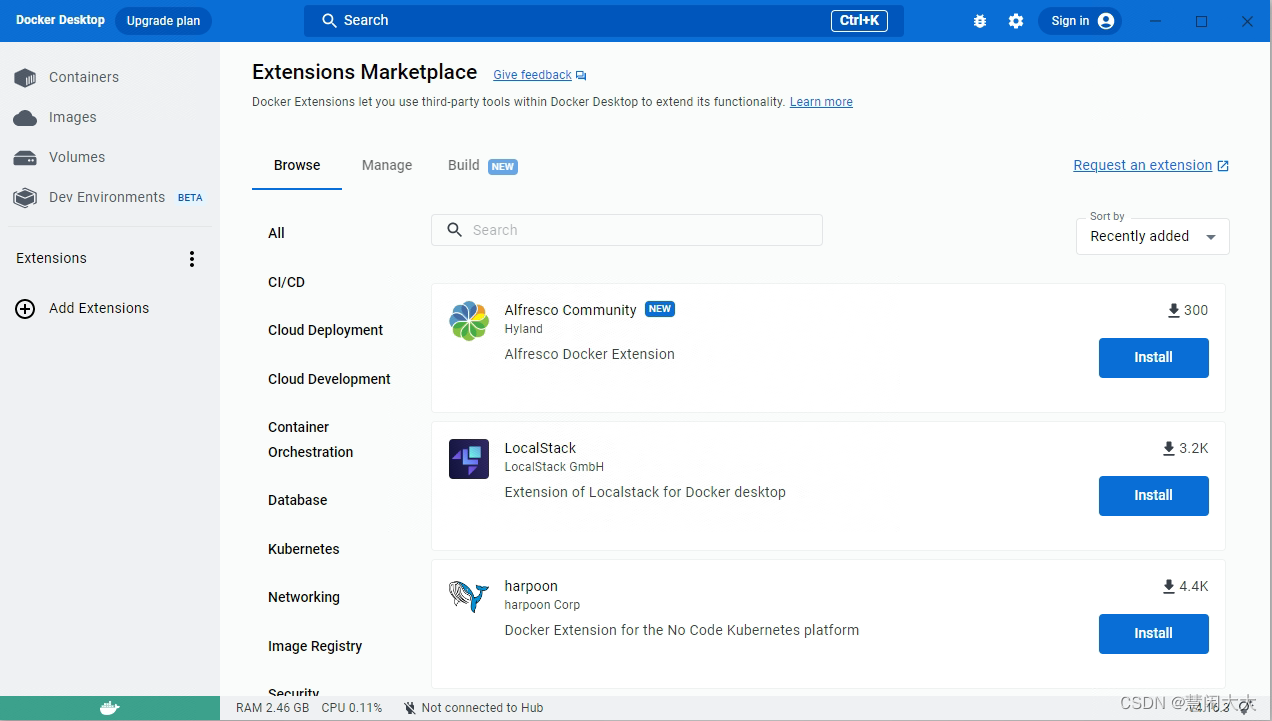Click the LocalStack GmbH publisher name
Image resolution: width=1272 pixels, height=721 pixels.
(554, 467)
